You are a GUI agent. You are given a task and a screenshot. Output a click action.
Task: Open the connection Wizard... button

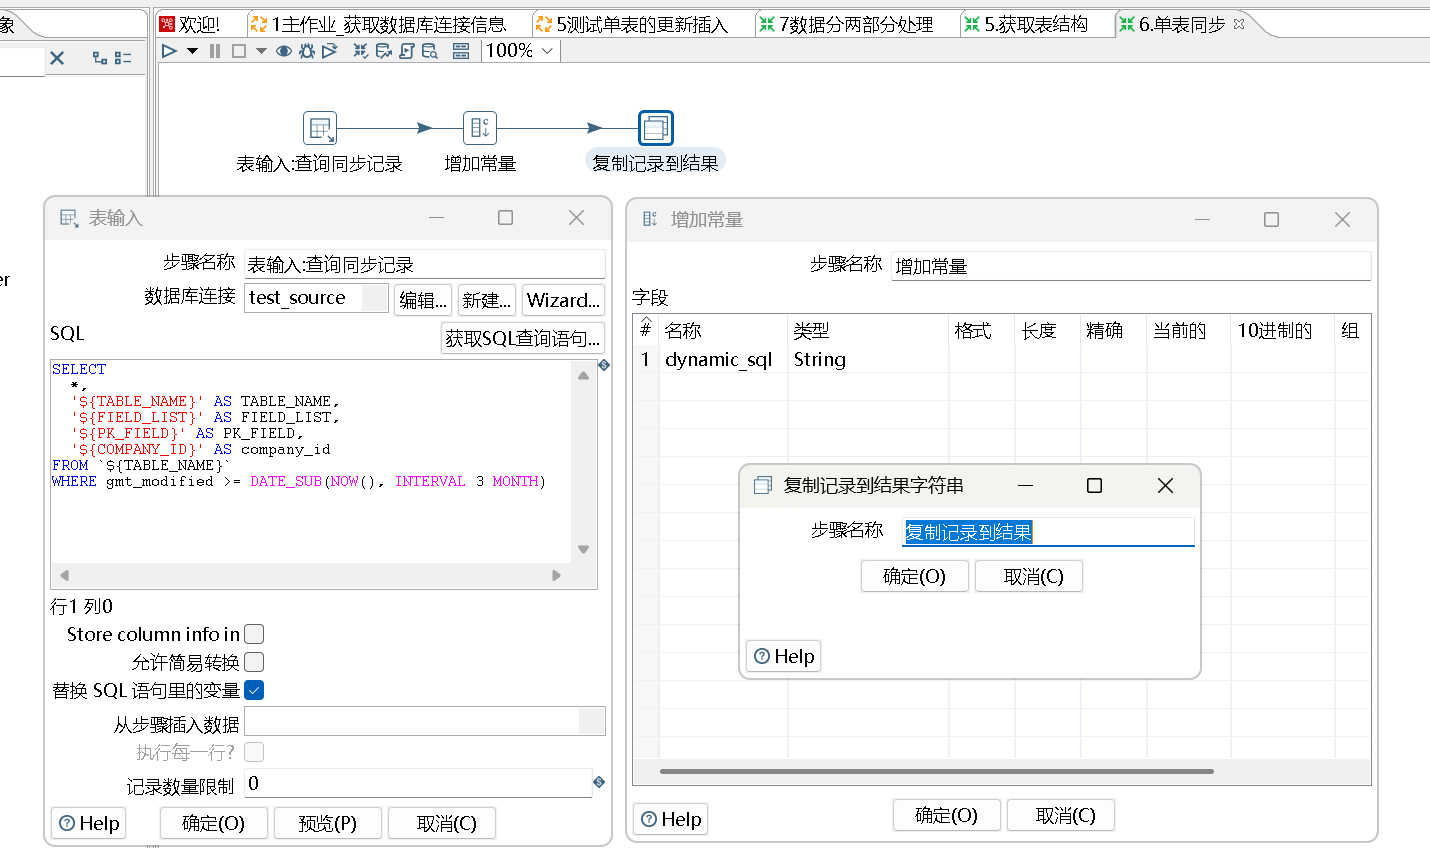(x=563, y=299)
